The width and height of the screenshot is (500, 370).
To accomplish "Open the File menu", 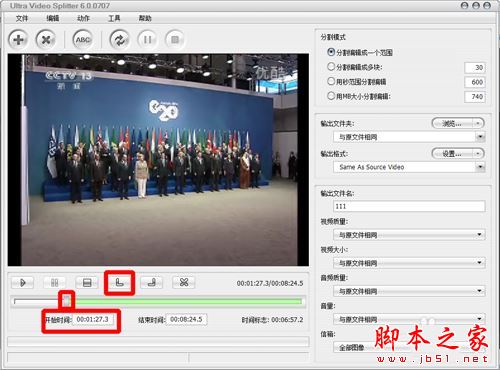I will [22, 18].
